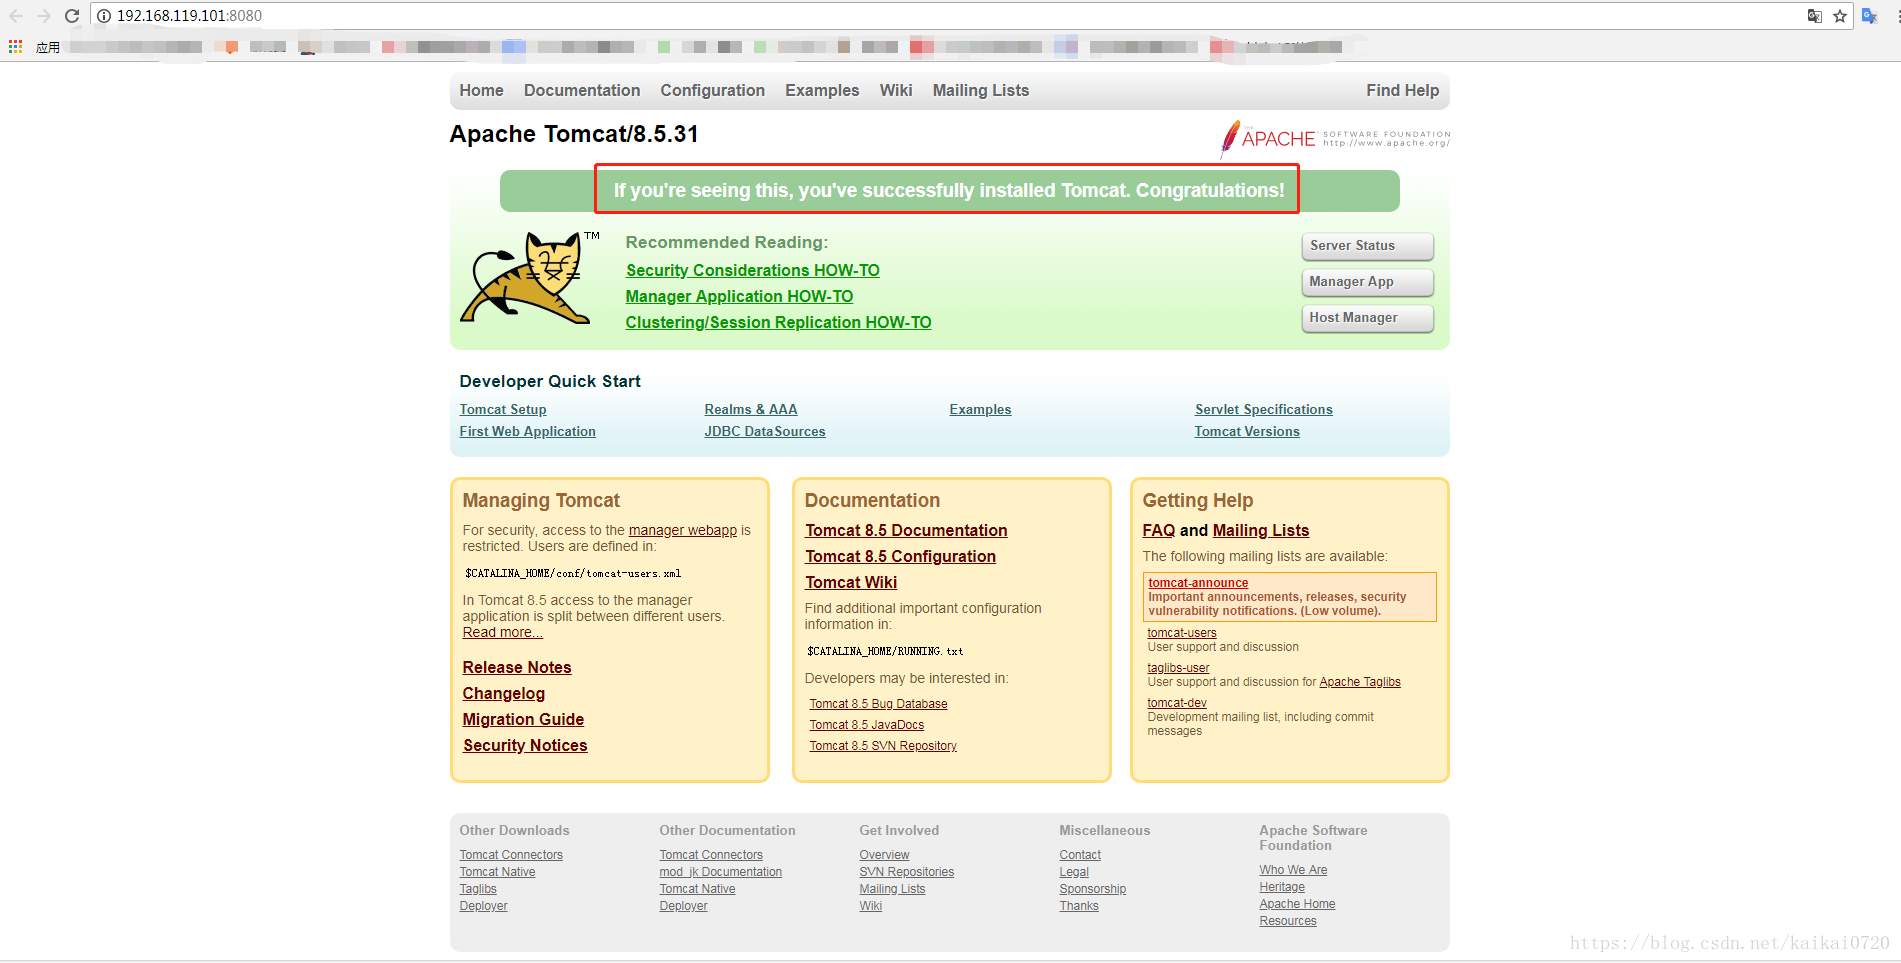This screenshot has height=963, width=1901.
Task: Open the Changelog link
Action: click(x=504, y=693)
